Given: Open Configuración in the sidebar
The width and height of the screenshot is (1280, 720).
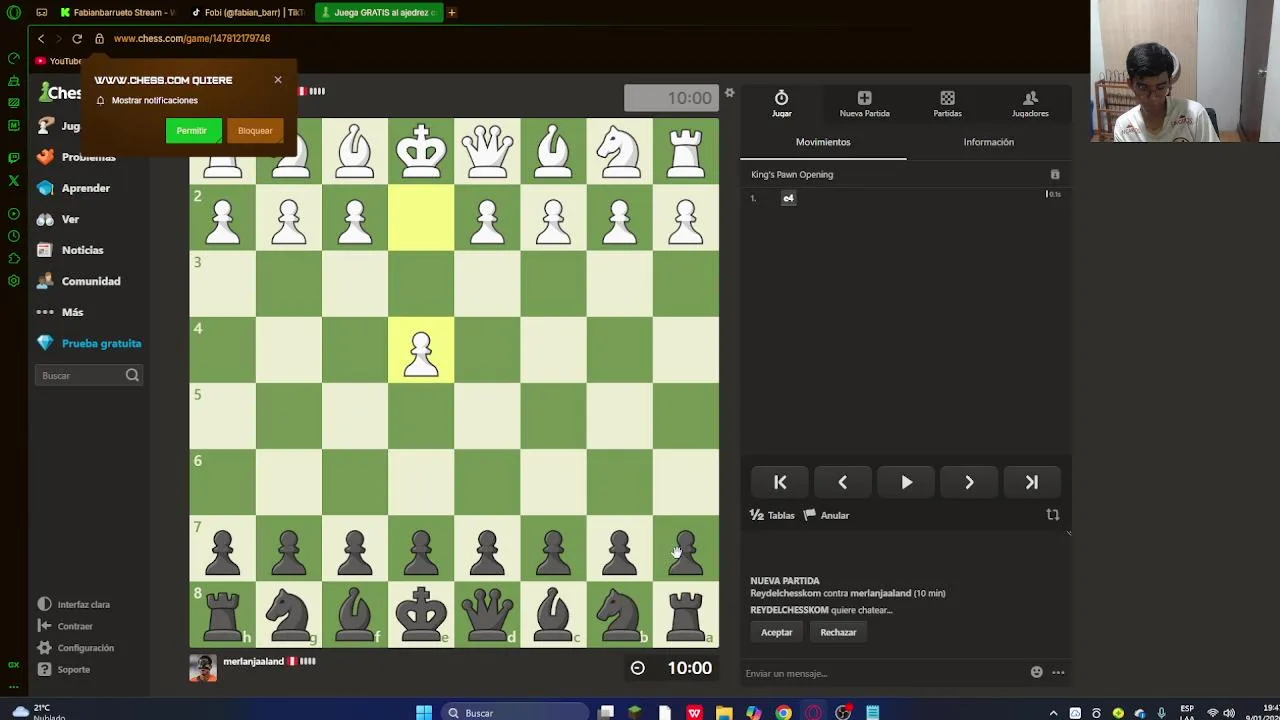Looking at the screenshot, I should pos(76,648).
